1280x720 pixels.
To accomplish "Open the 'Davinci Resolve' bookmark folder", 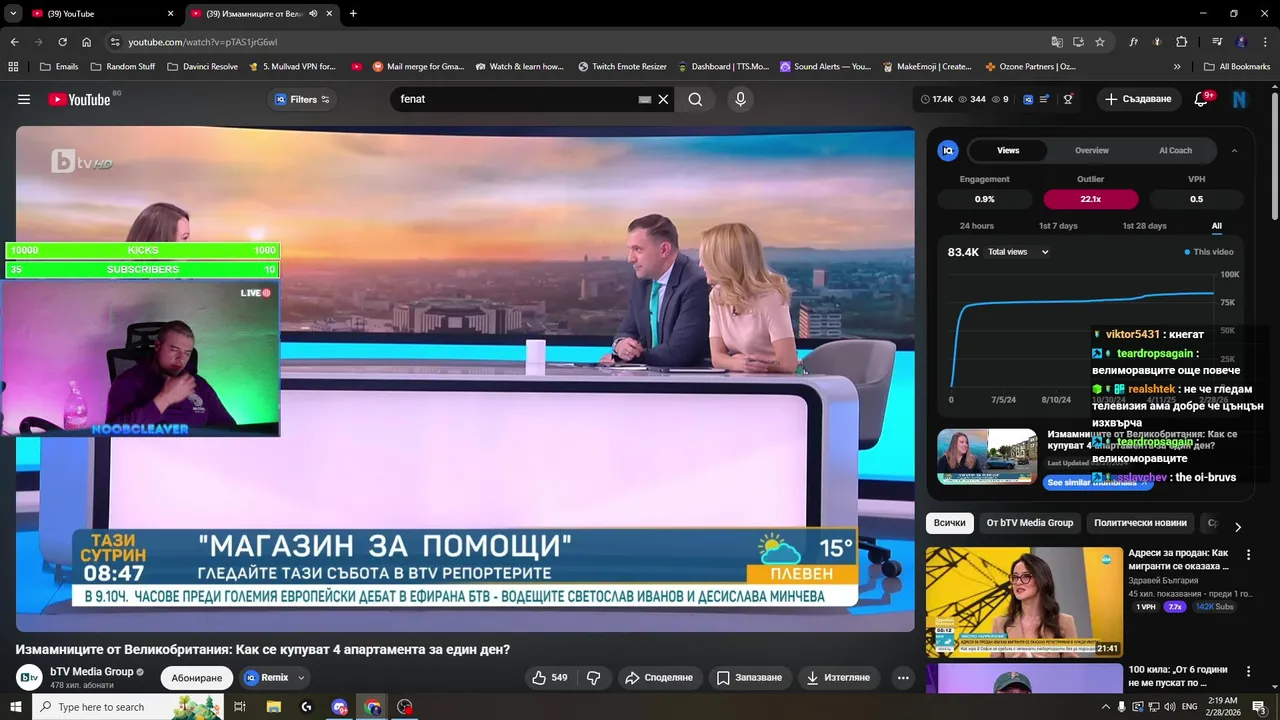I will [203, 67].
